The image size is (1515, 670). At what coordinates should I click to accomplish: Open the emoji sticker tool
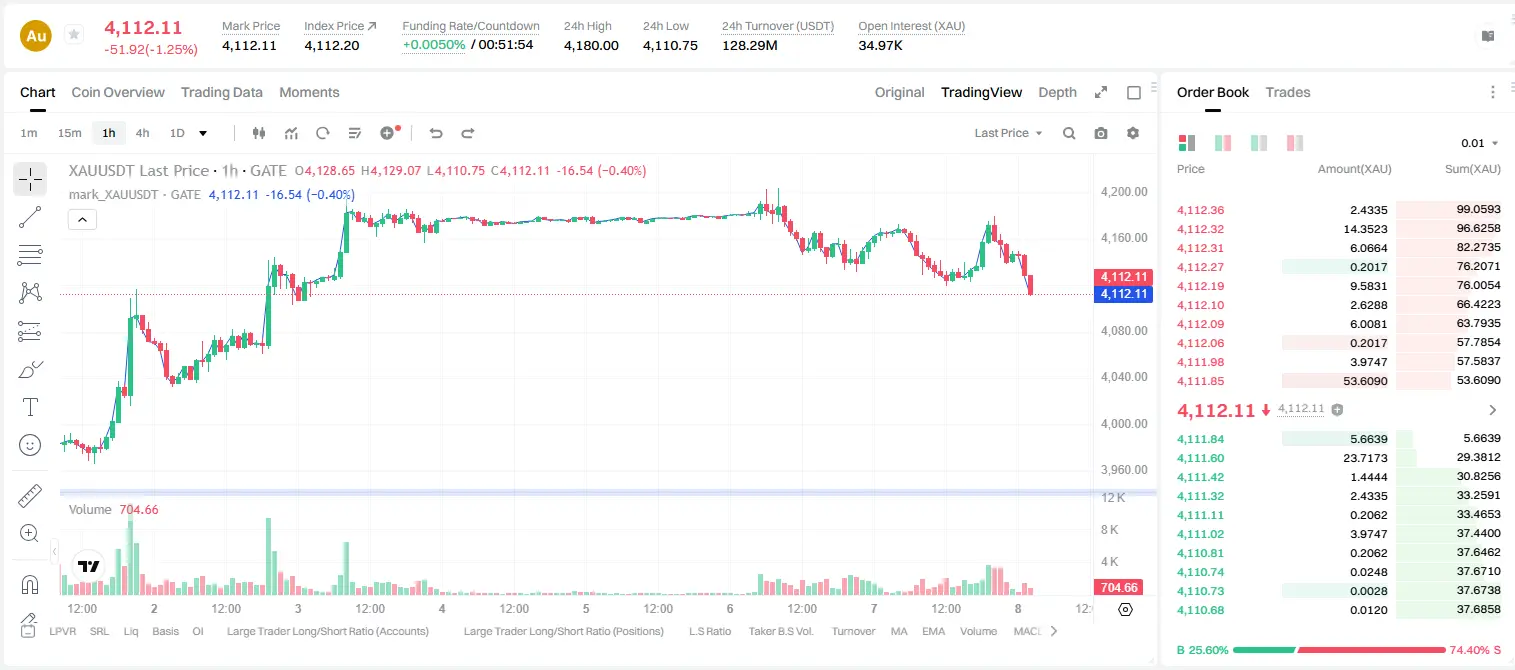pyautogui.click(x=30, y=445)
